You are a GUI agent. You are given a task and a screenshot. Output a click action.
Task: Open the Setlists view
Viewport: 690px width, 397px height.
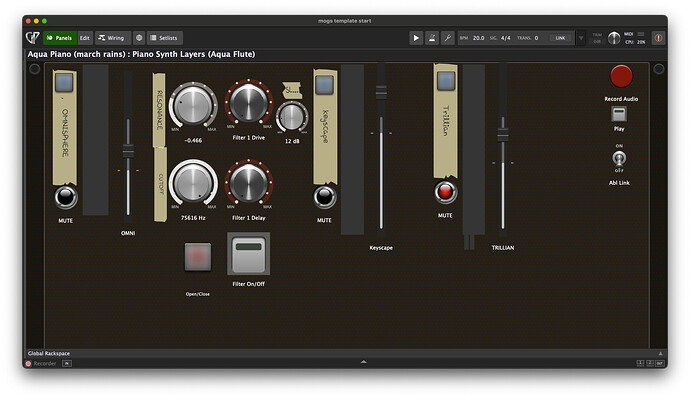[164, 38]
